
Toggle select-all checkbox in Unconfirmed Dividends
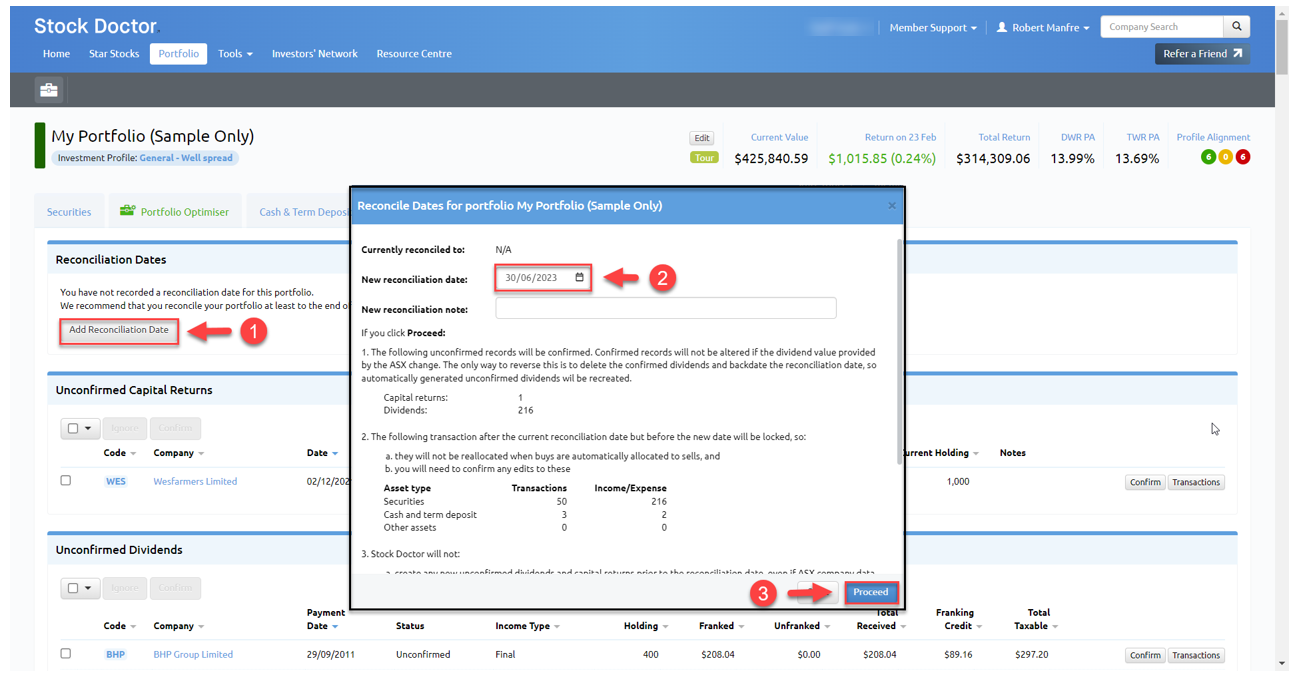(x=72, y=588)
